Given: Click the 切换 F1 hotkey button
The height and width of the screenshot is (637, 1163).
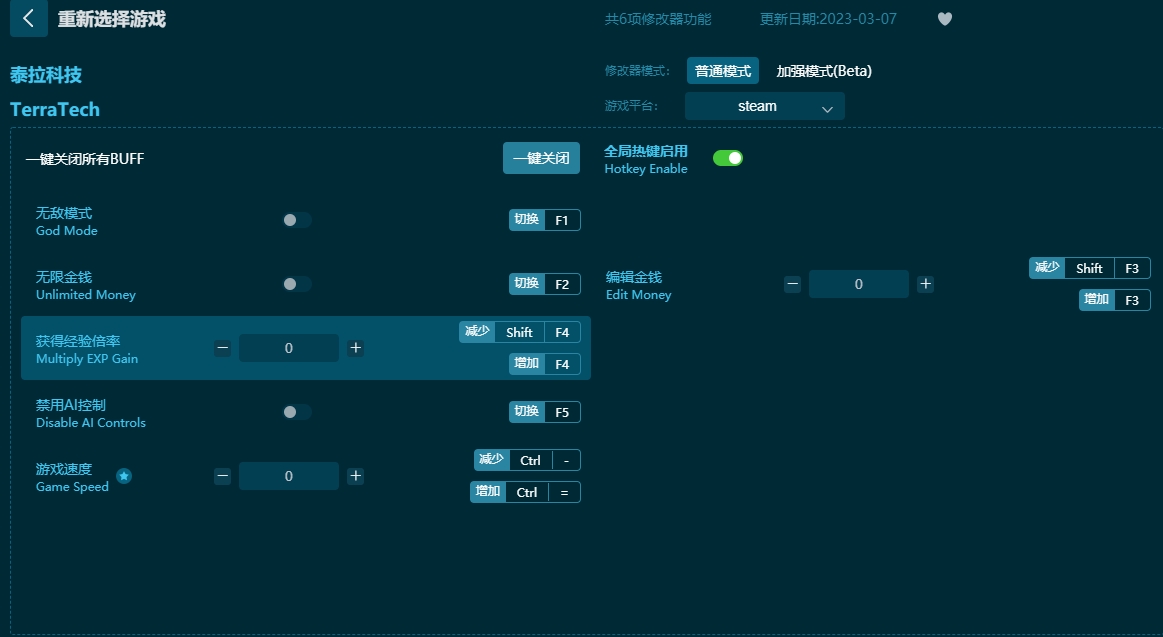Looking at the screenshot, I should point(544,220).
